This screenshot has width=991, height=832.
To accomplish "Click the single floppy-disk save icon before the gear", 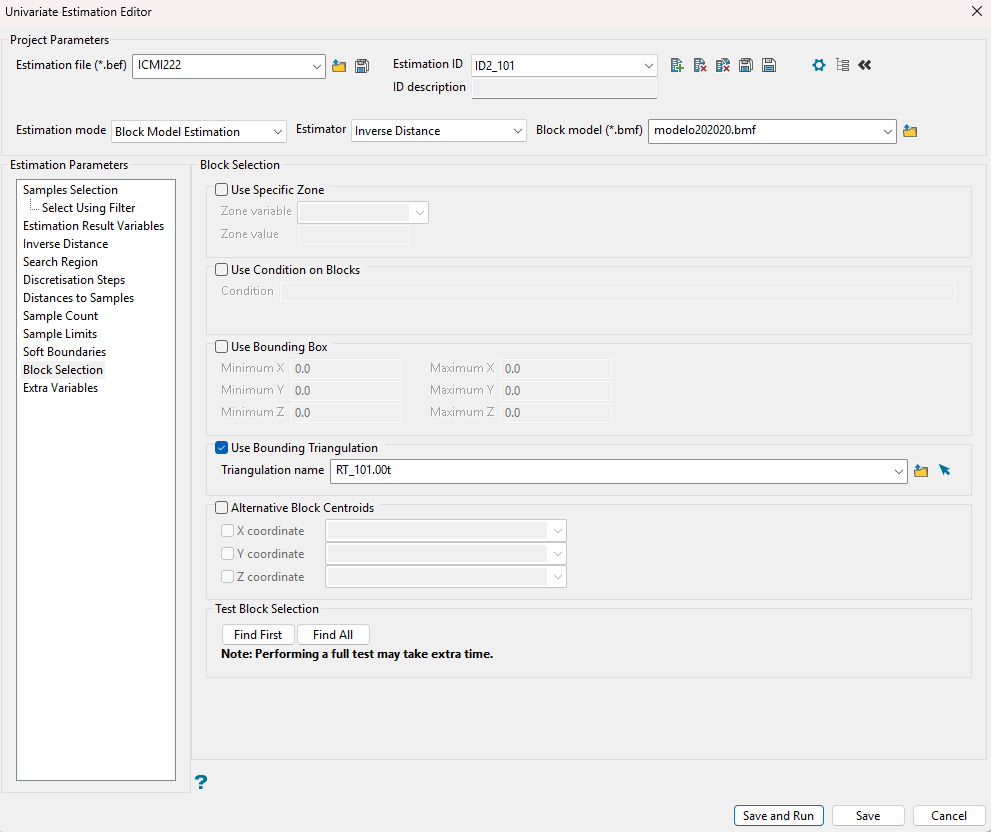I will pos(769,65).
